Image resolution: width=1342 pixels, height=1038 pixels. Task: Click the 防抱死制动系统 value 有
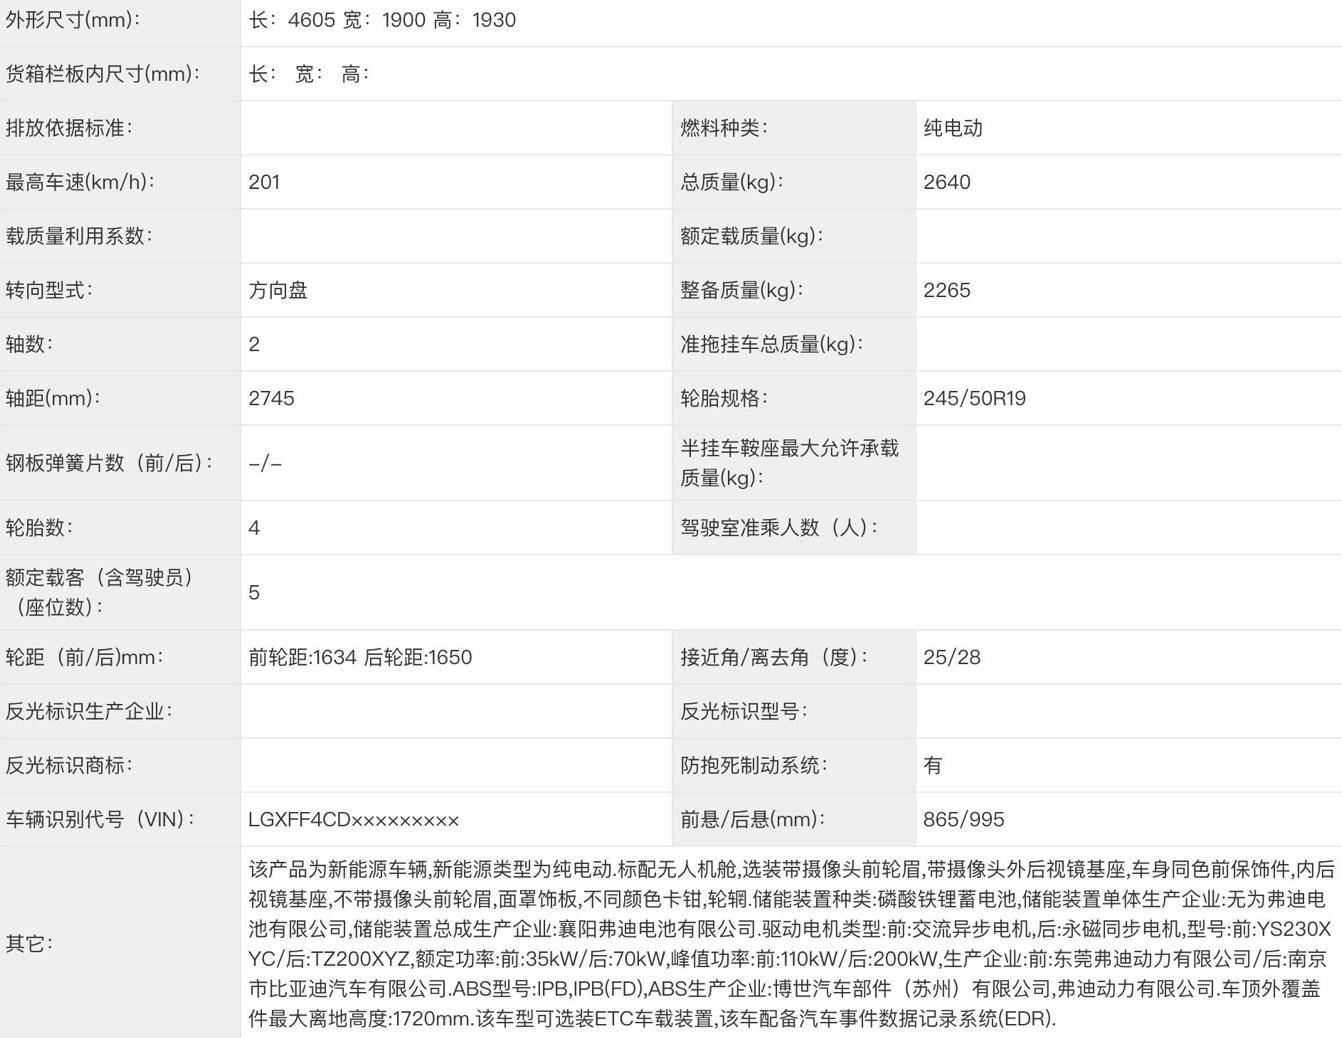click(x=933, y=765)
